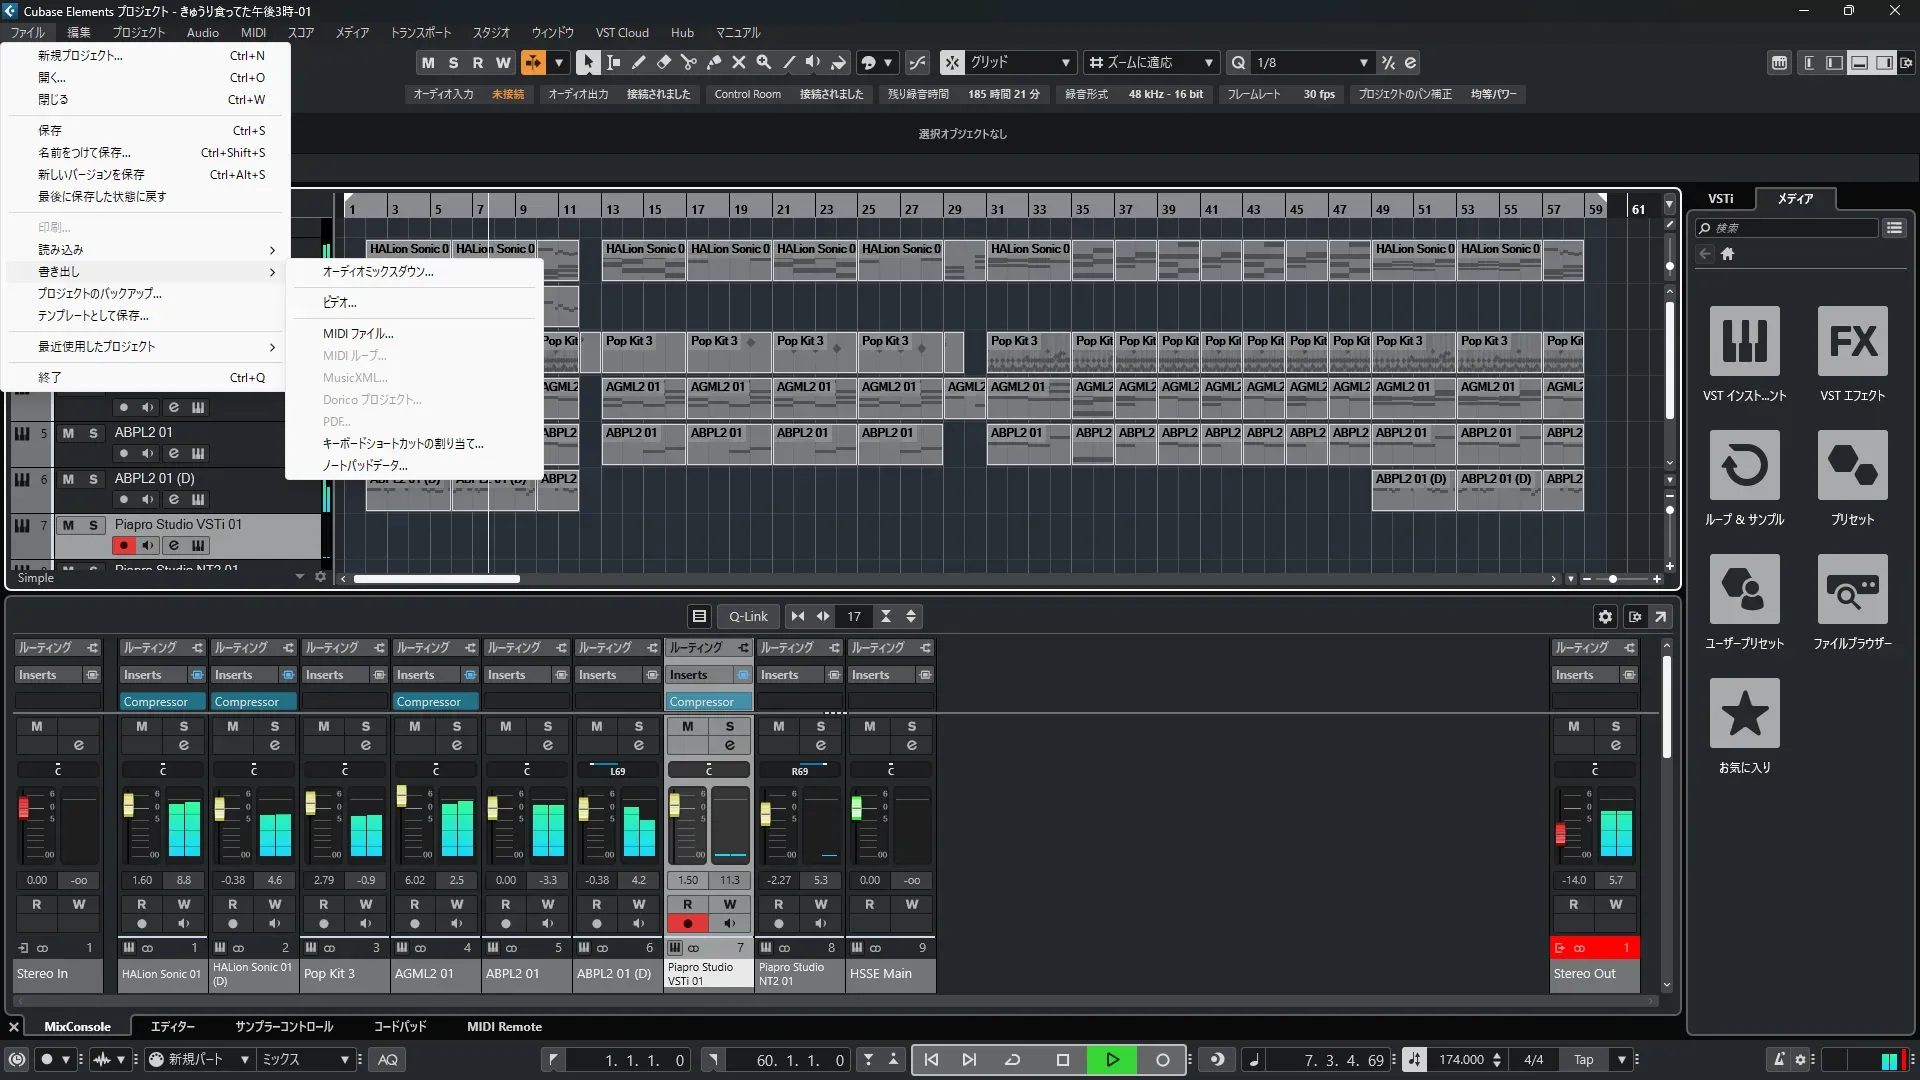This screenshot has height=1080, width=1920.
Task: Click the Q-Link button in MixConsole
Action: pos(747,617)
